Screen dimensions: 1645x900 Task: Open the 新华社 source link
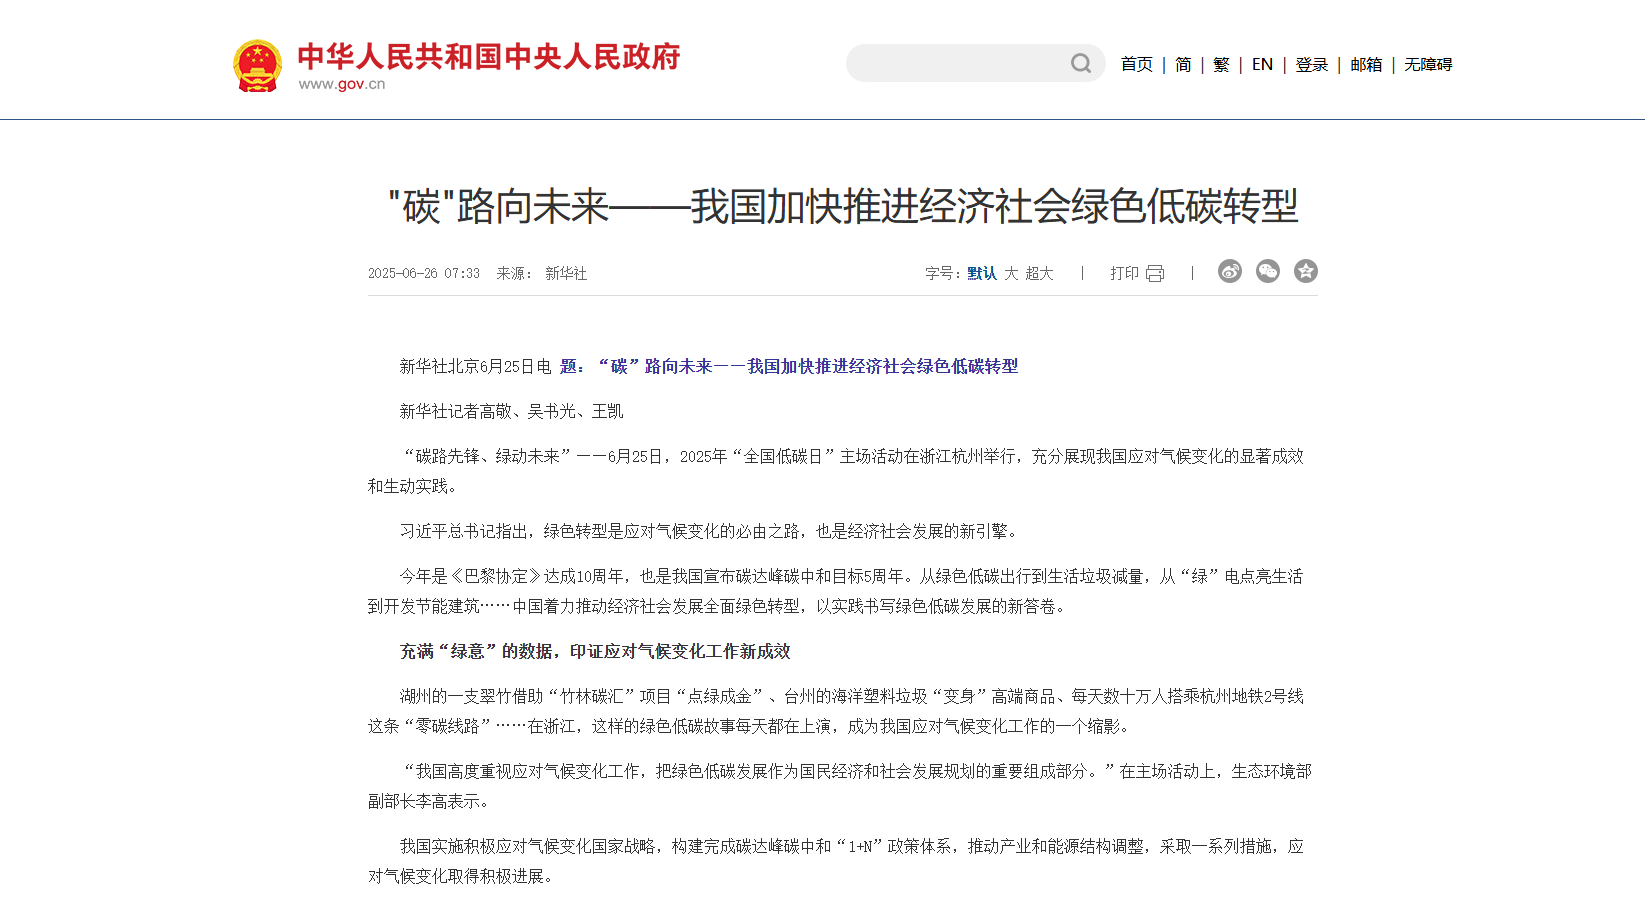[566, 272]
